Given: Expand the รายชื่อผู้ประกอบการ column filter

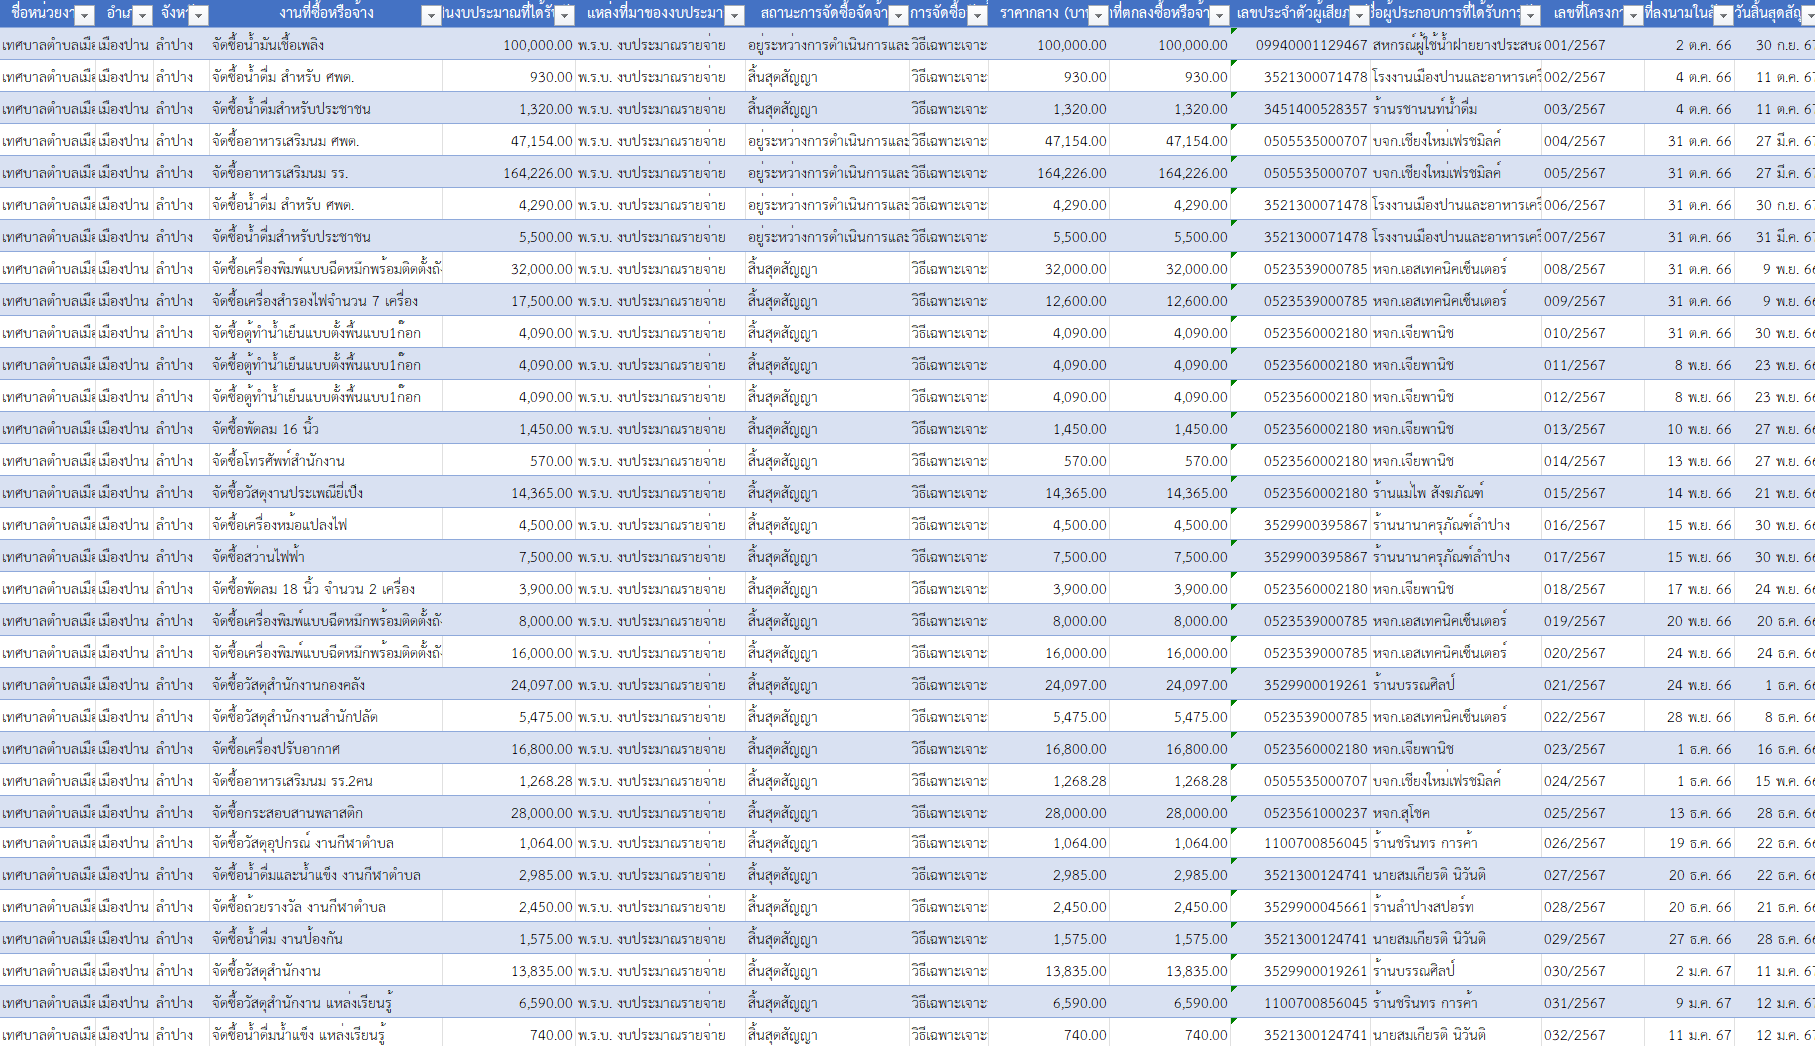Looking at the screenshot, I should [1531, 15].
